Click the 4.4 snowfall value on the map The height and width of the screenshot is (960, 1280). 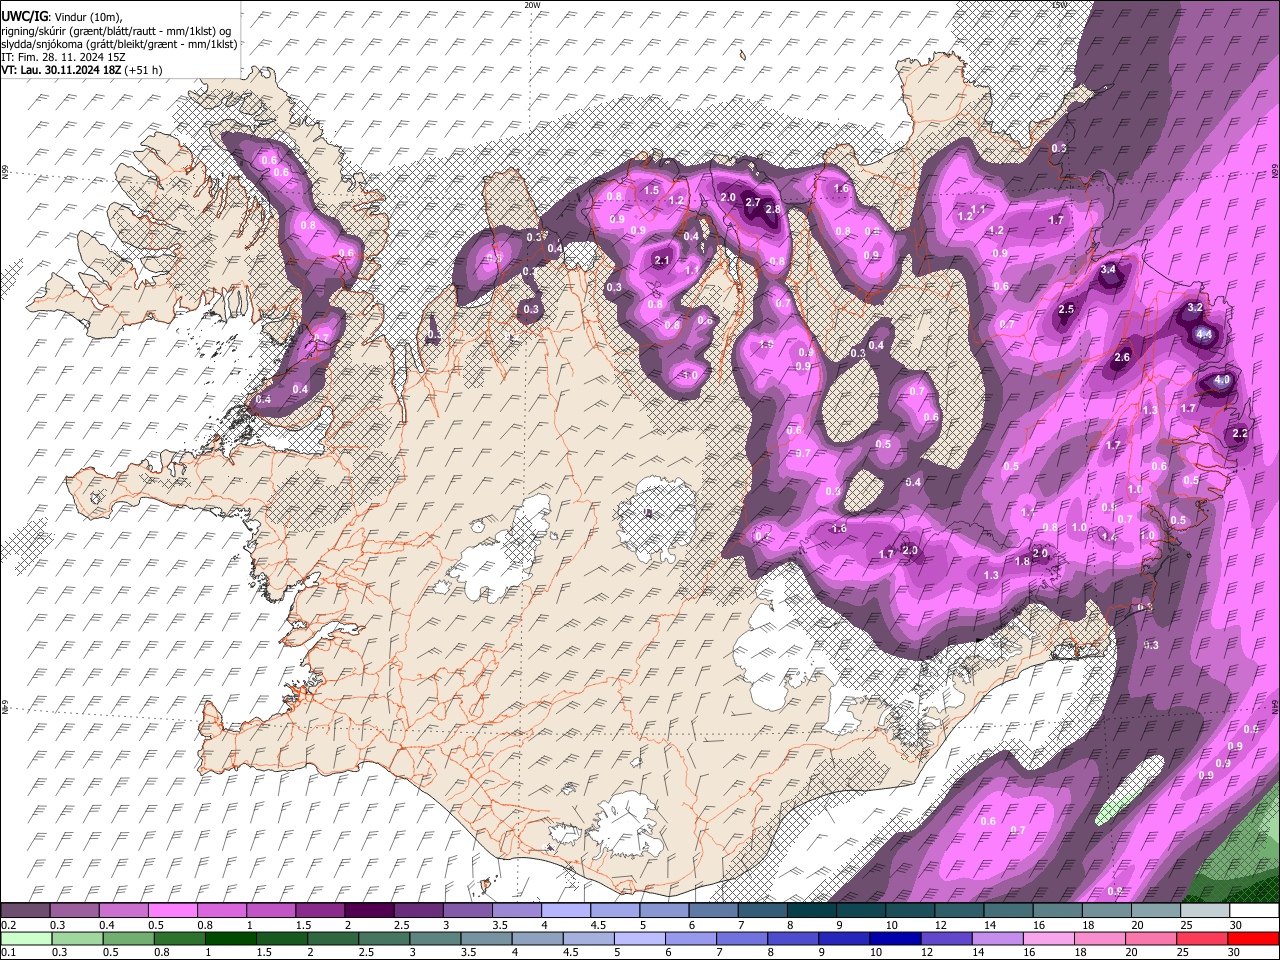tap(1204, 334)
